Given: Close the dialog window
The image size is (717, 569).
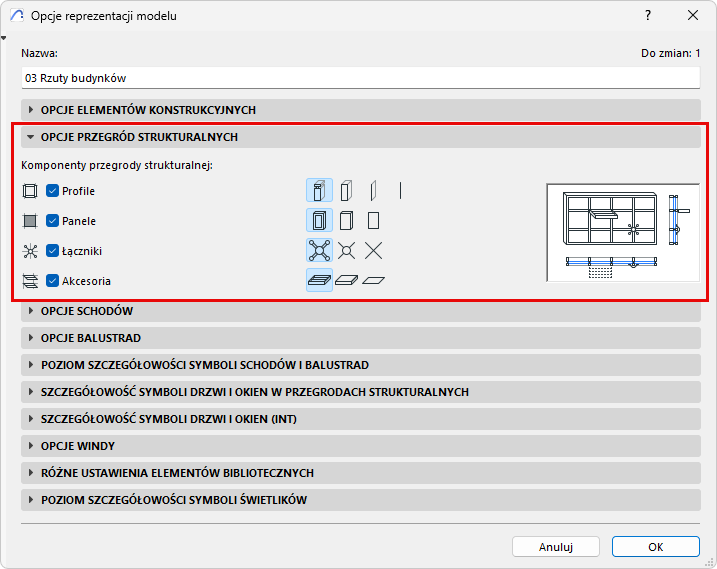Looking at the screenshot, I should click(x=693, y=16).
